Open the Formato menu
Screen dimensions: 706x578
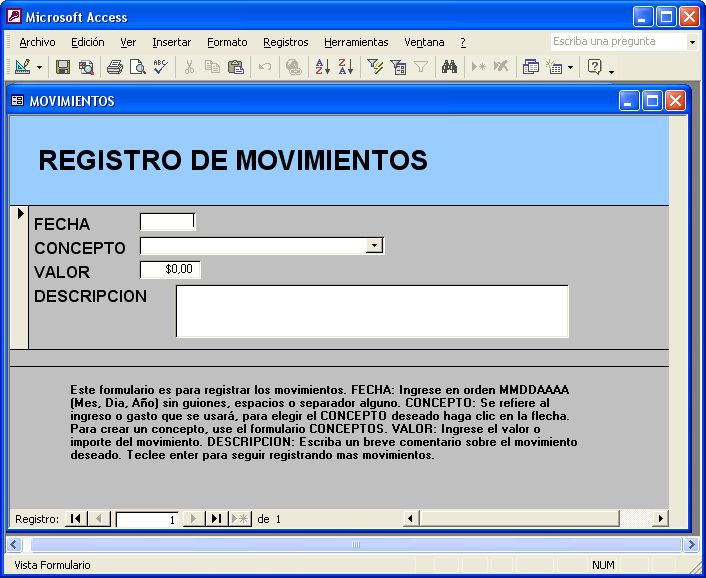click(227, 42)
